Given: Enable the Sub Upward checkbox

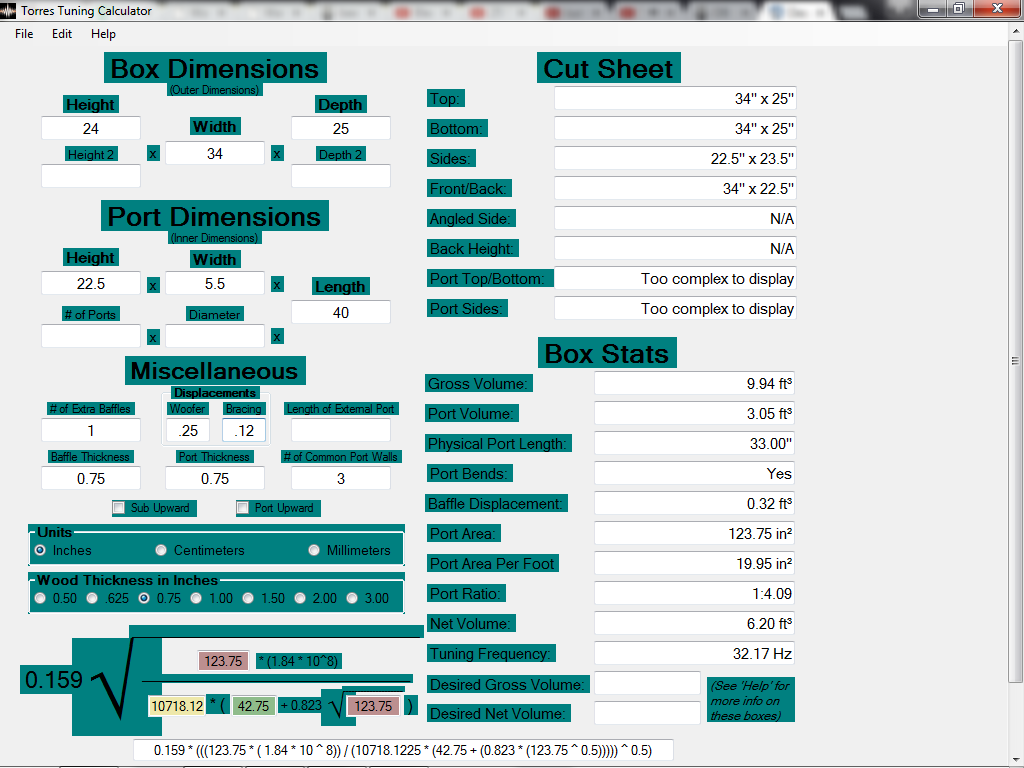Looking at the screenshot, I should point(119,507).
